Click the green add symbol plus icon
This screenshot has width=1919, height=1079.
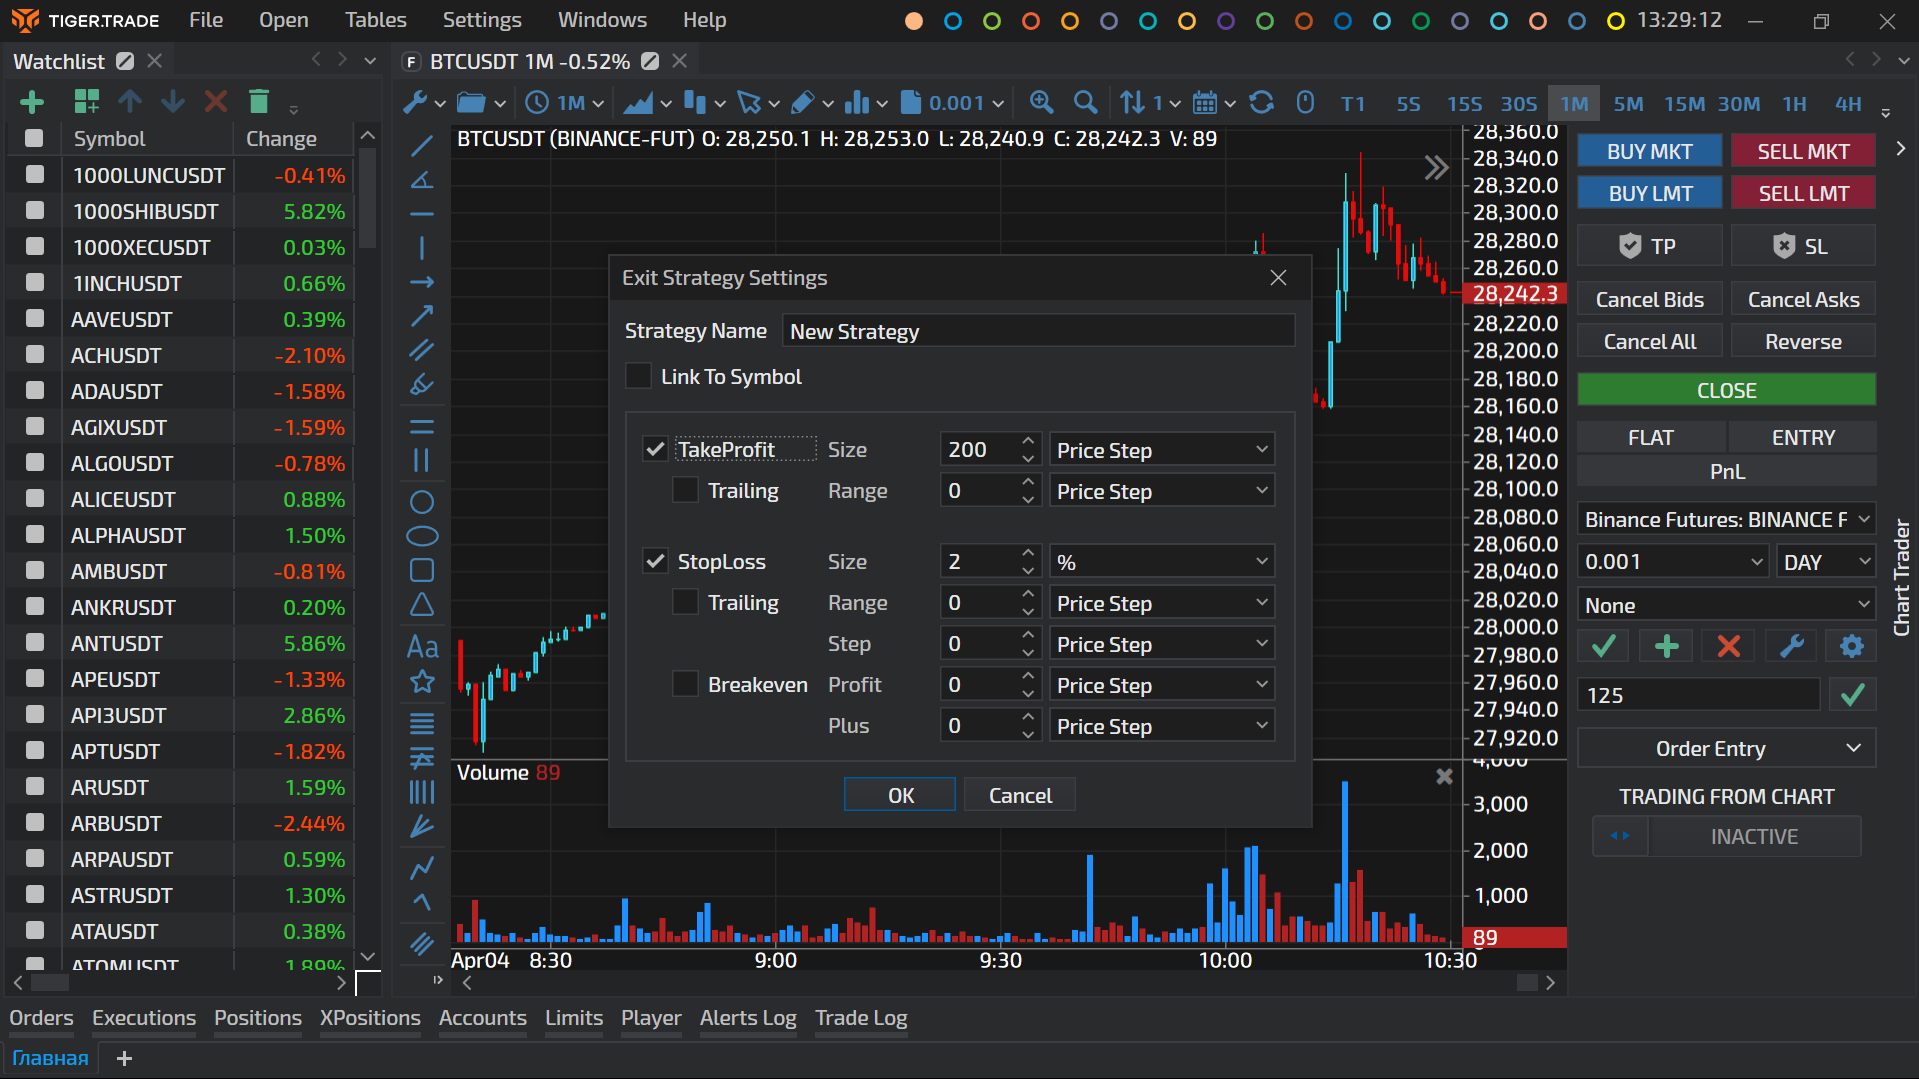[x=32, y=102]
